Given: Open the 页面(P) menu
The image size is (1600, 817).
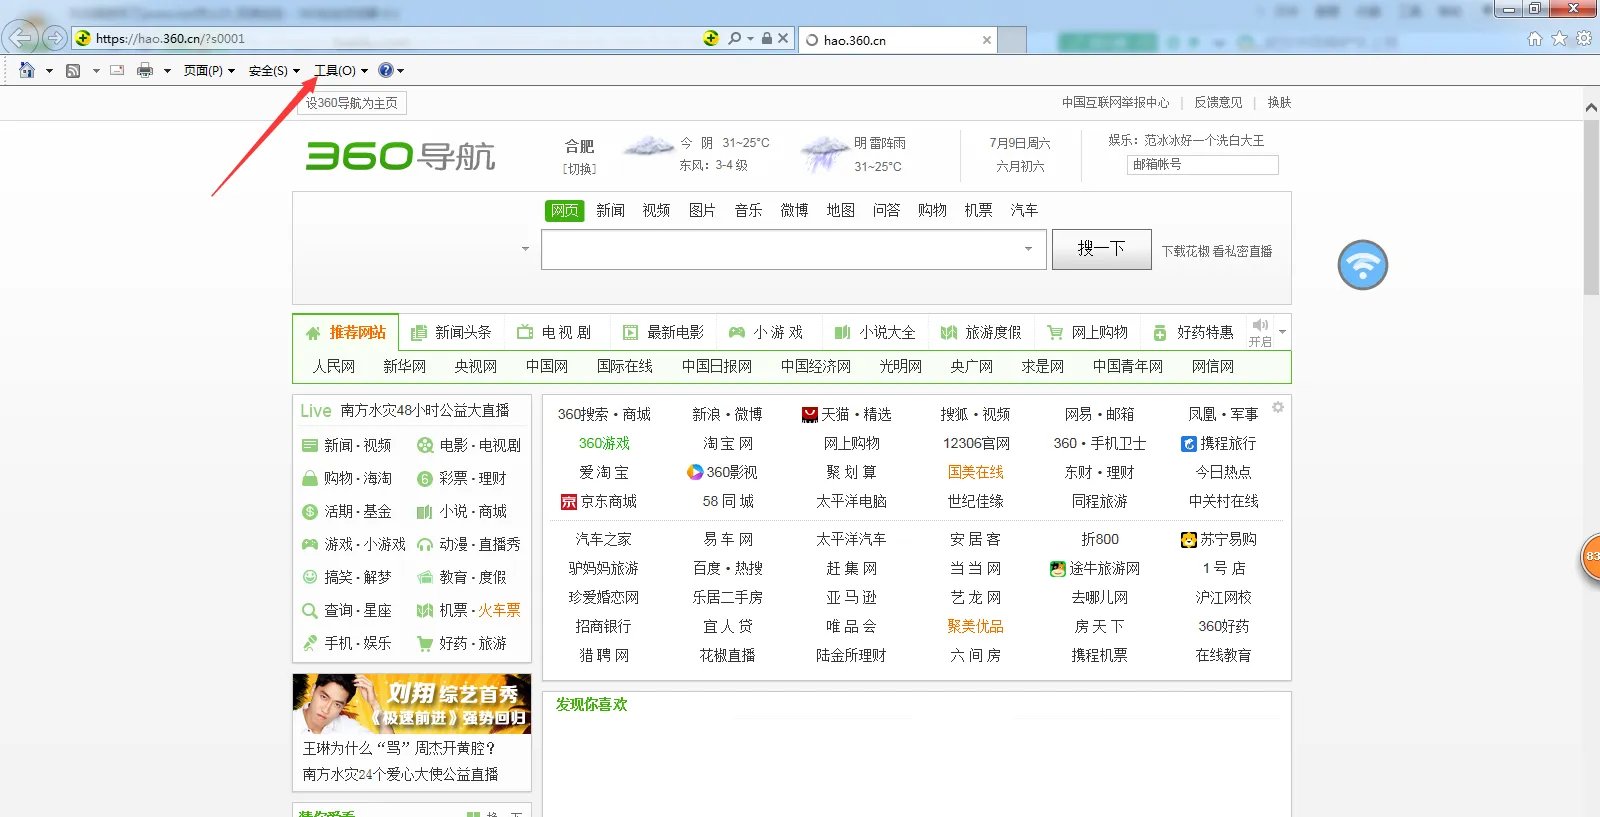Looking at the screenshot, I should point(209,71).
